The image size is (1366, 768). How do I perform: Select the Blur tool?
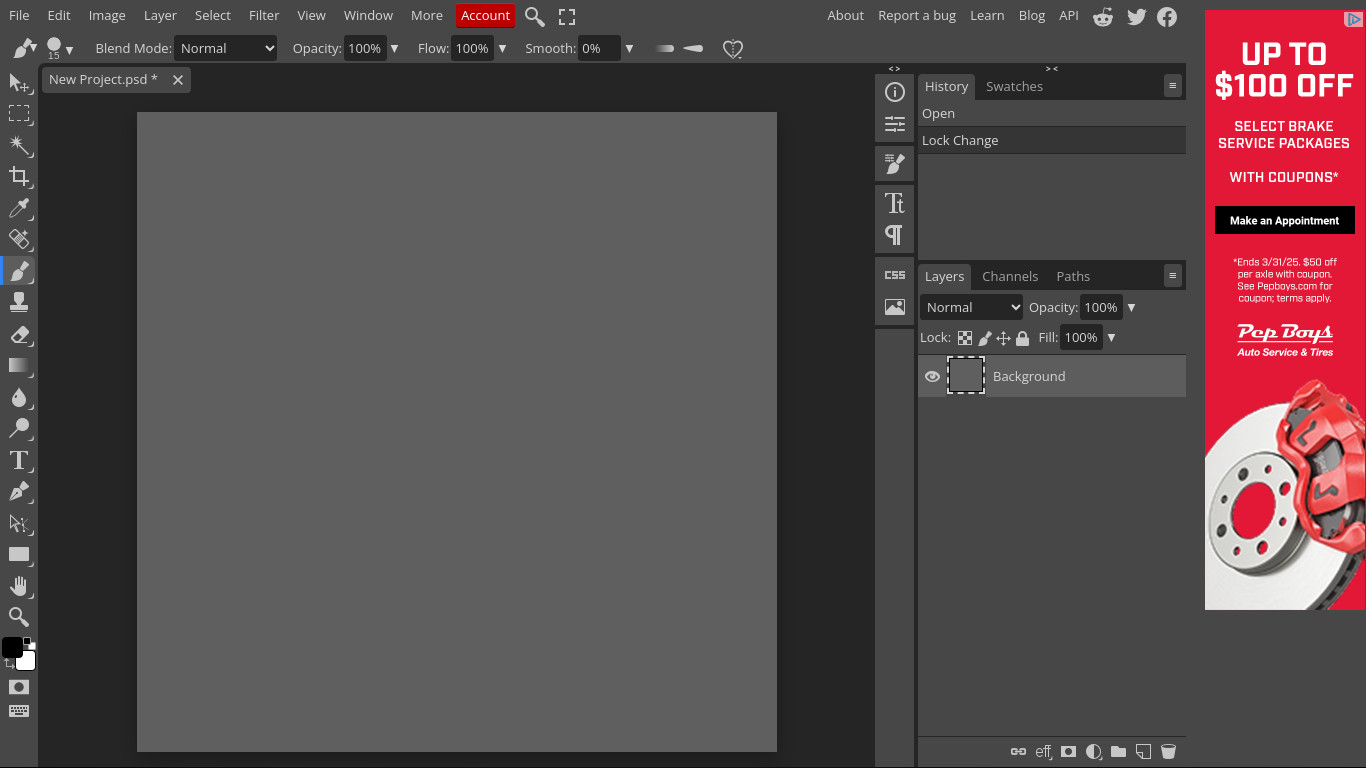pos(19,397)
